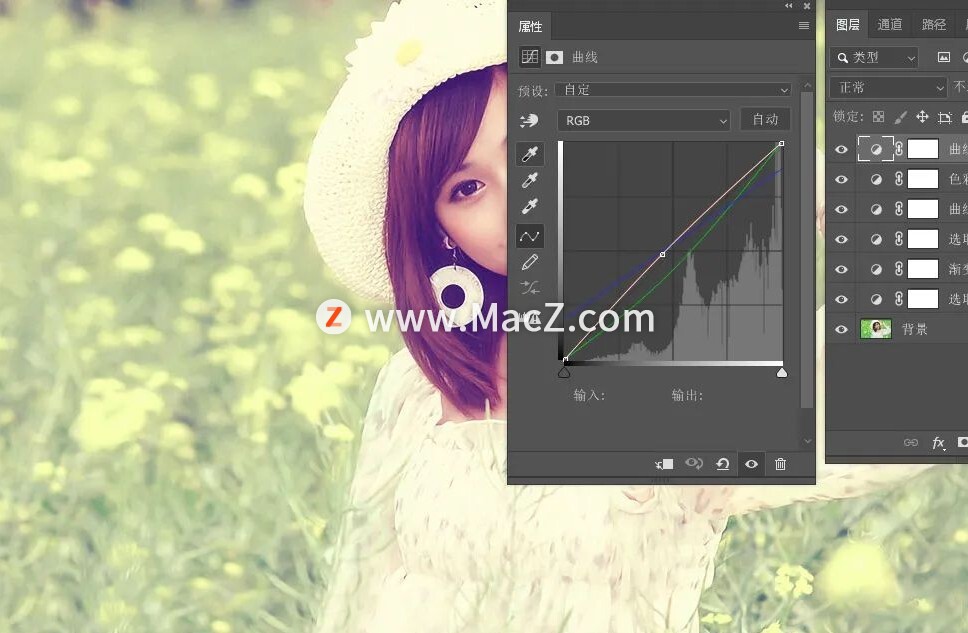Select the 背景 layer name
Screen dimensions: 968x633
[x=914, y=329]
